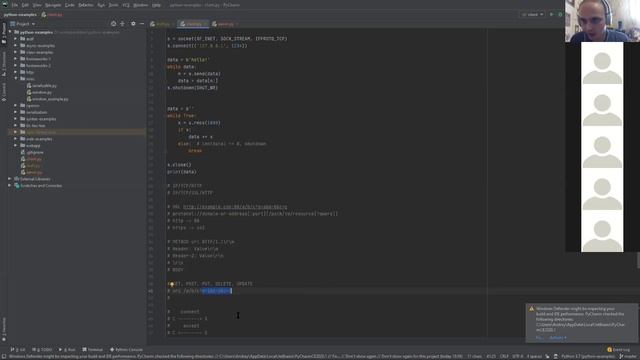The height and width of the screenshot is (360, 640).
Task: Open the Event Log
Action: pyautogui.click(x=618, y=350)
